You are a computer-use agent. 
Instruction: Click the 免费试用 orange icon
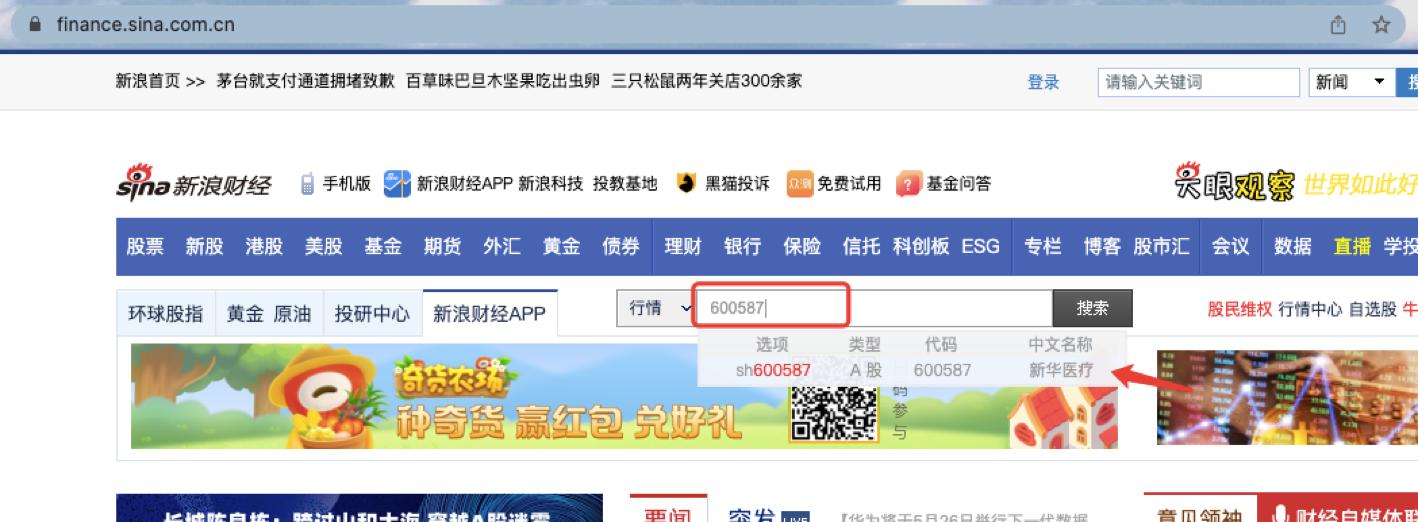point(800,184)
